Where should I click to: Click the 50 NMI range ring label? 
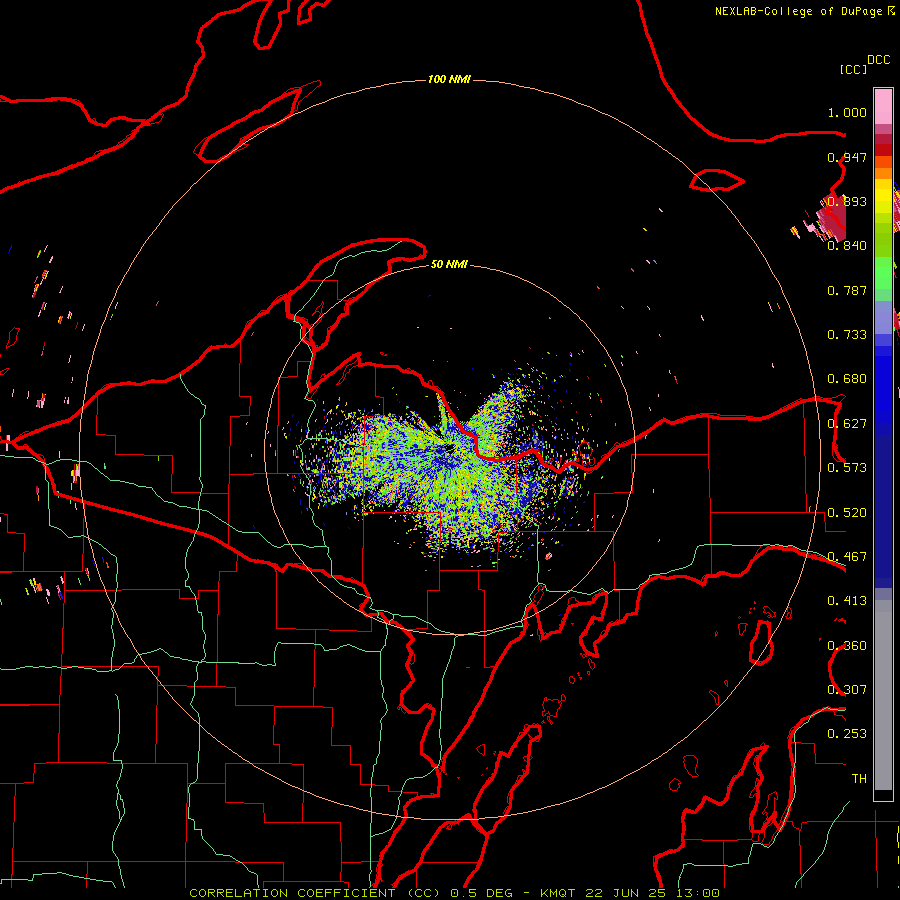click(x=449, y=264)
